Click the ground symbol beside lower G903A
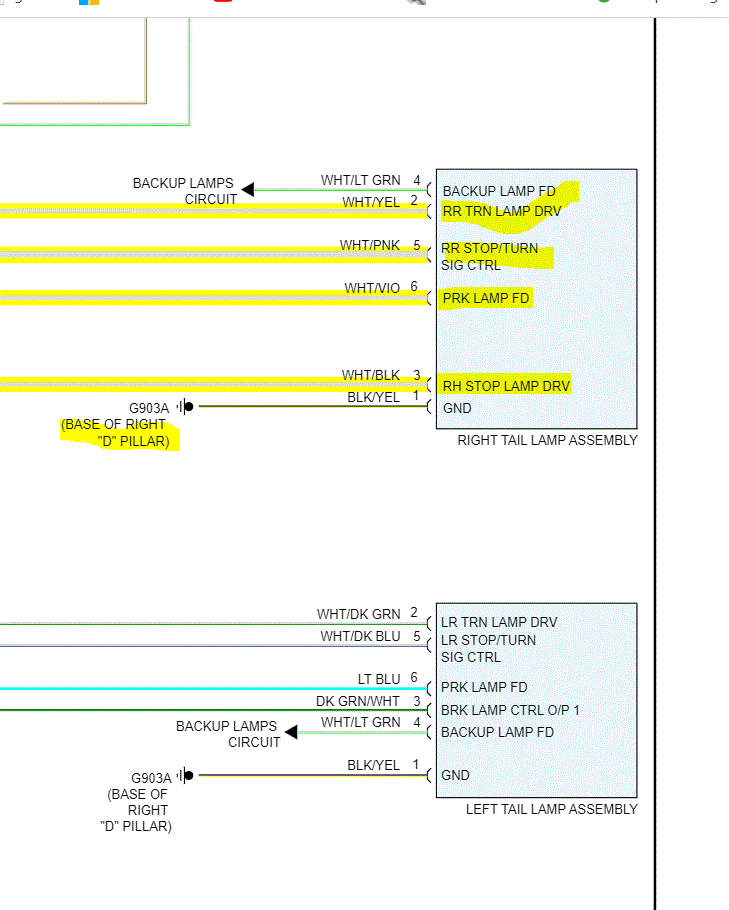 (186, 775)
